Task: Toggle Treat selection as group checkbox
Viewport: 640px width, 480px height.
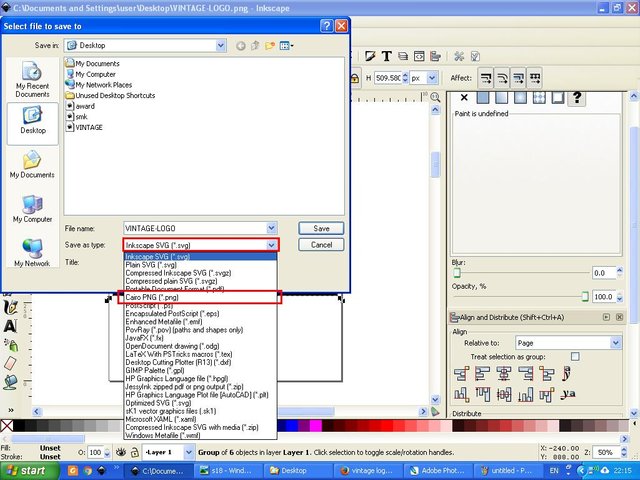Action: [575, 357]
